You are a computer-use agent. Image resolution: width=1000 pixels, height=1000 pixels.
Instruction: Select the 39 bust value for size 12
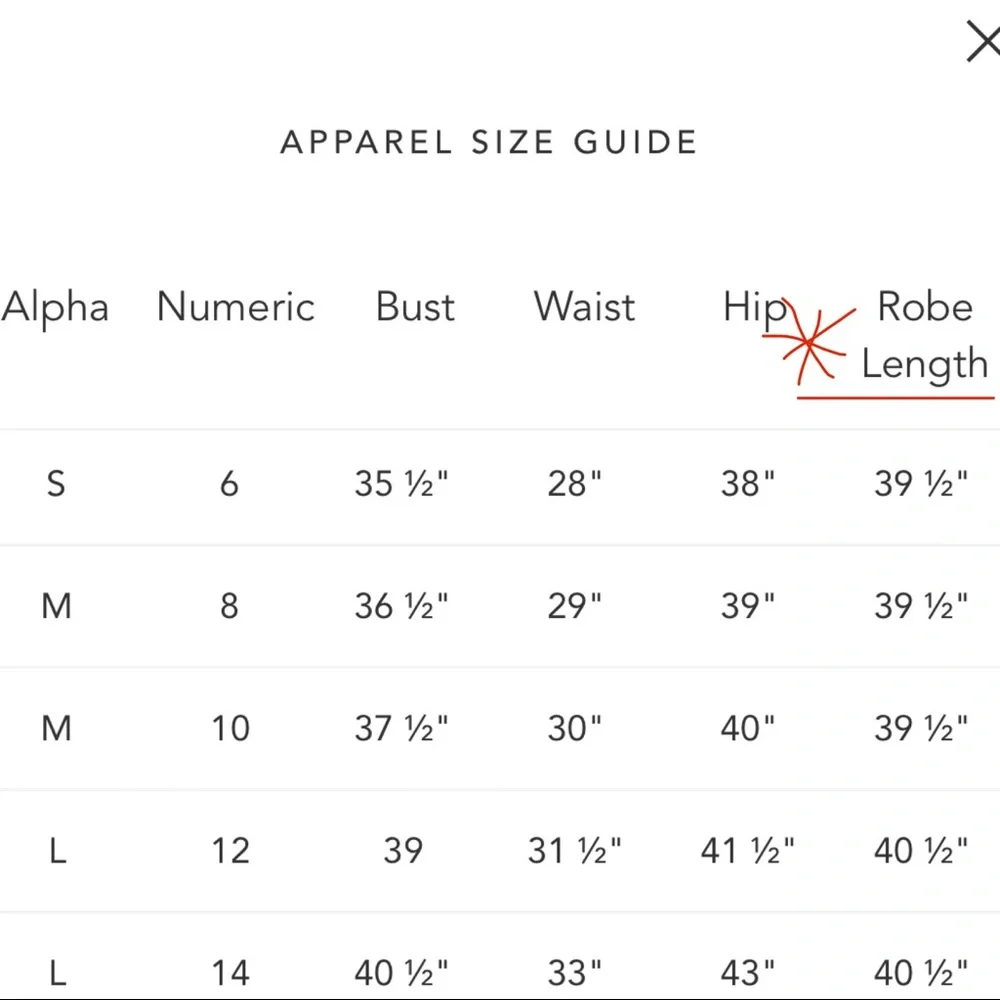click(x=402, y=851)
